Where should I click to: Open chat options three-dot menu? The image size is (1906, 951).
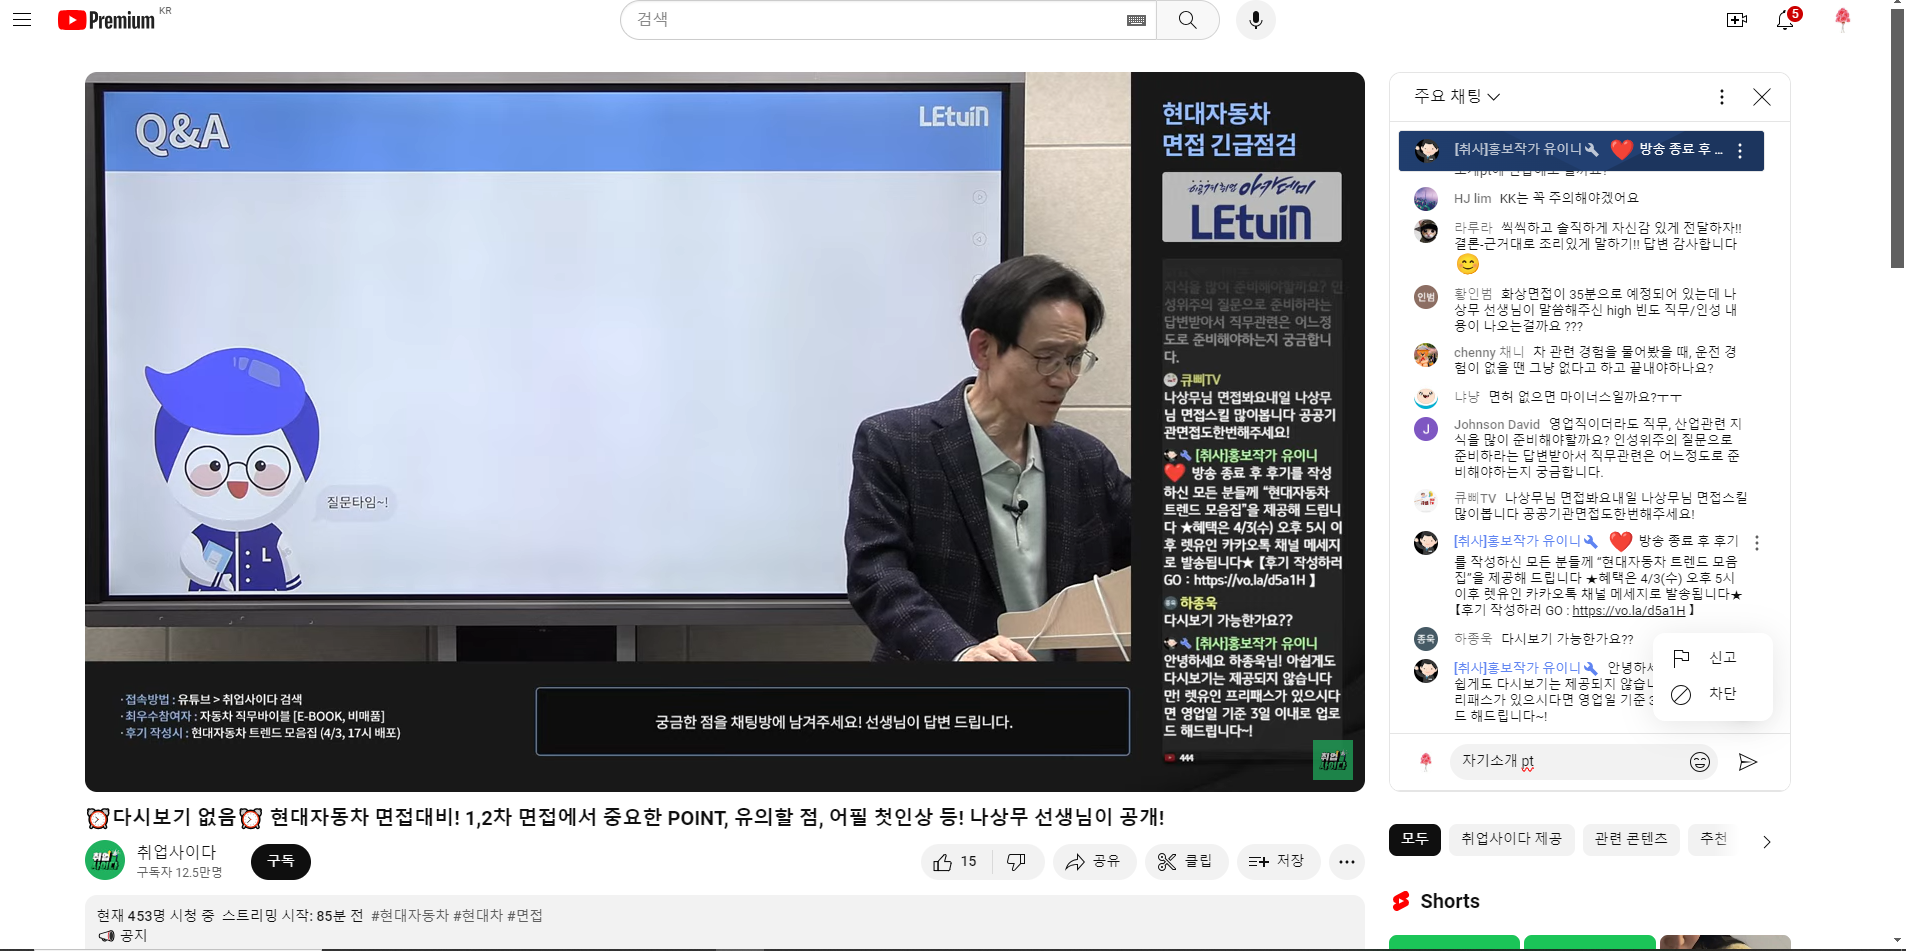(1721, 97)
